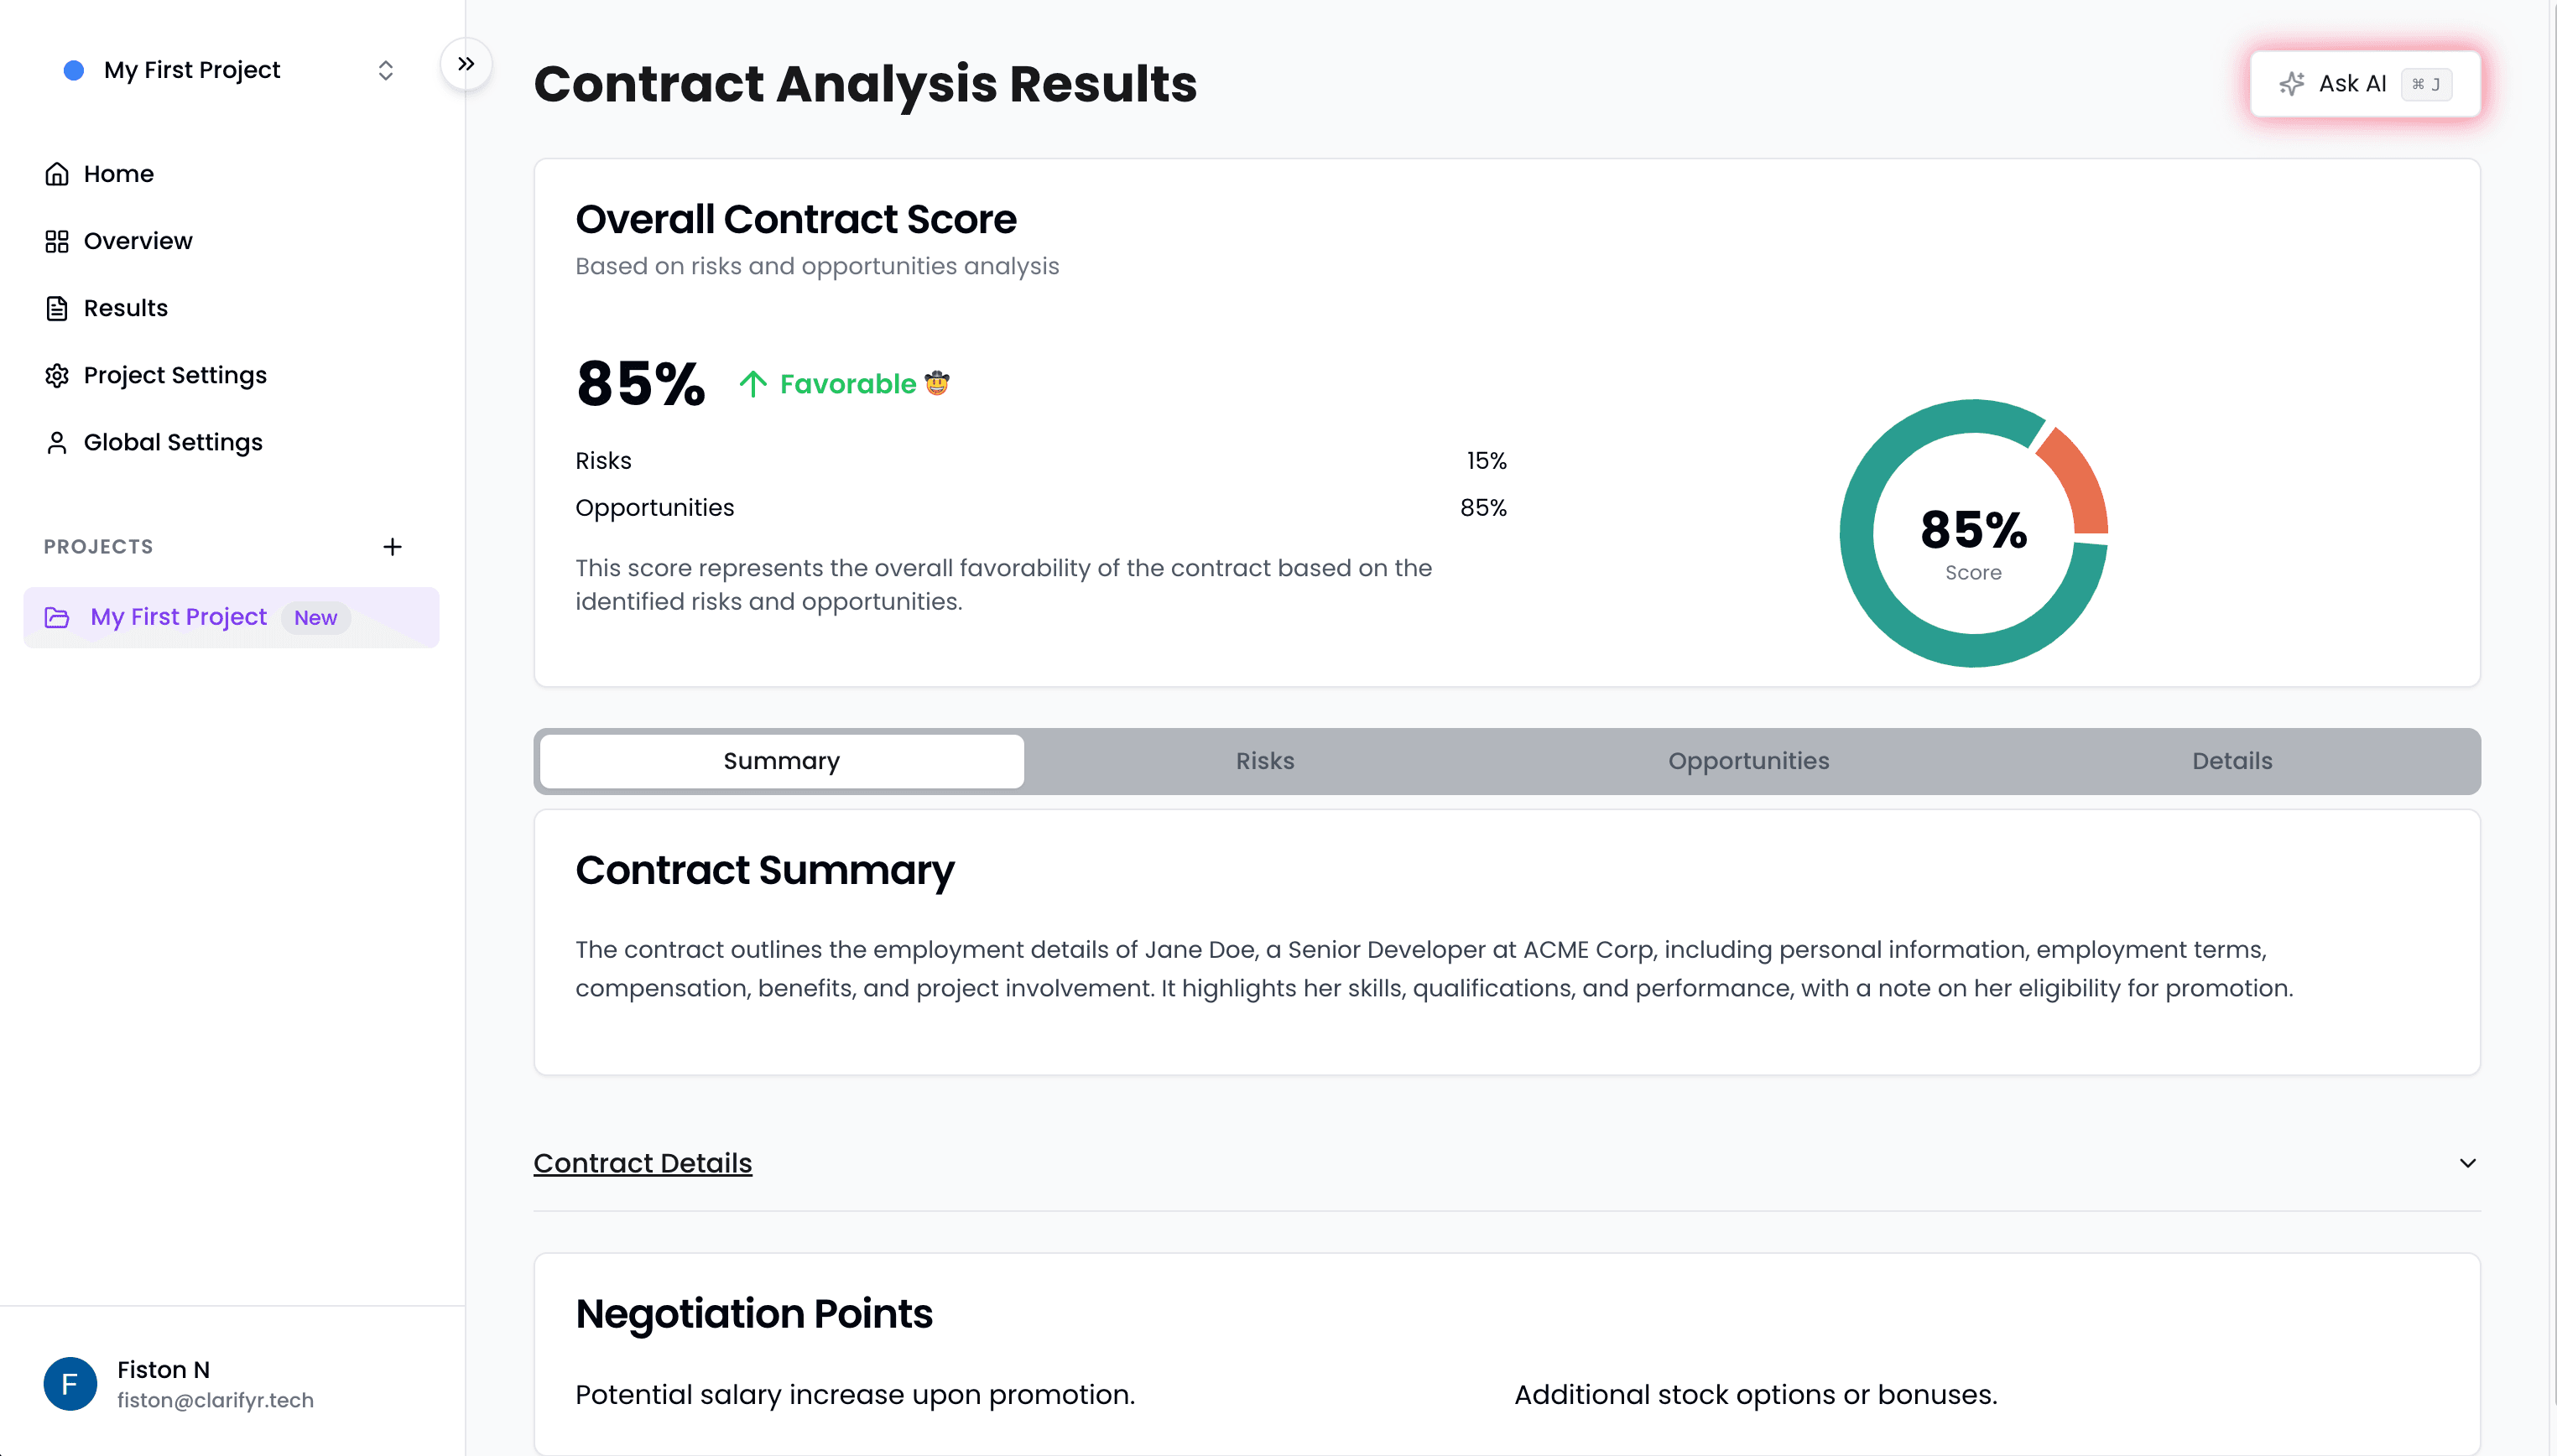Open Project Settings with the gear icon
Viewport: 2557px width, 1456px height.
[58, 374]
